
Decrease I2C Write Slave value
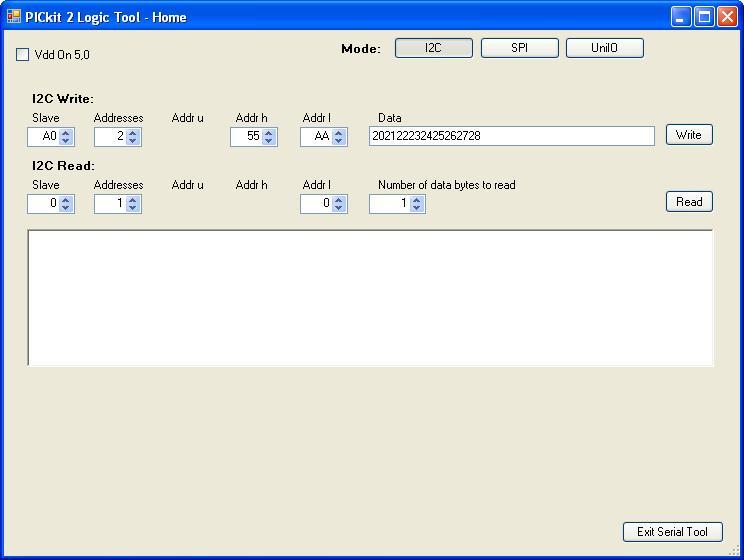pos(66,141)
